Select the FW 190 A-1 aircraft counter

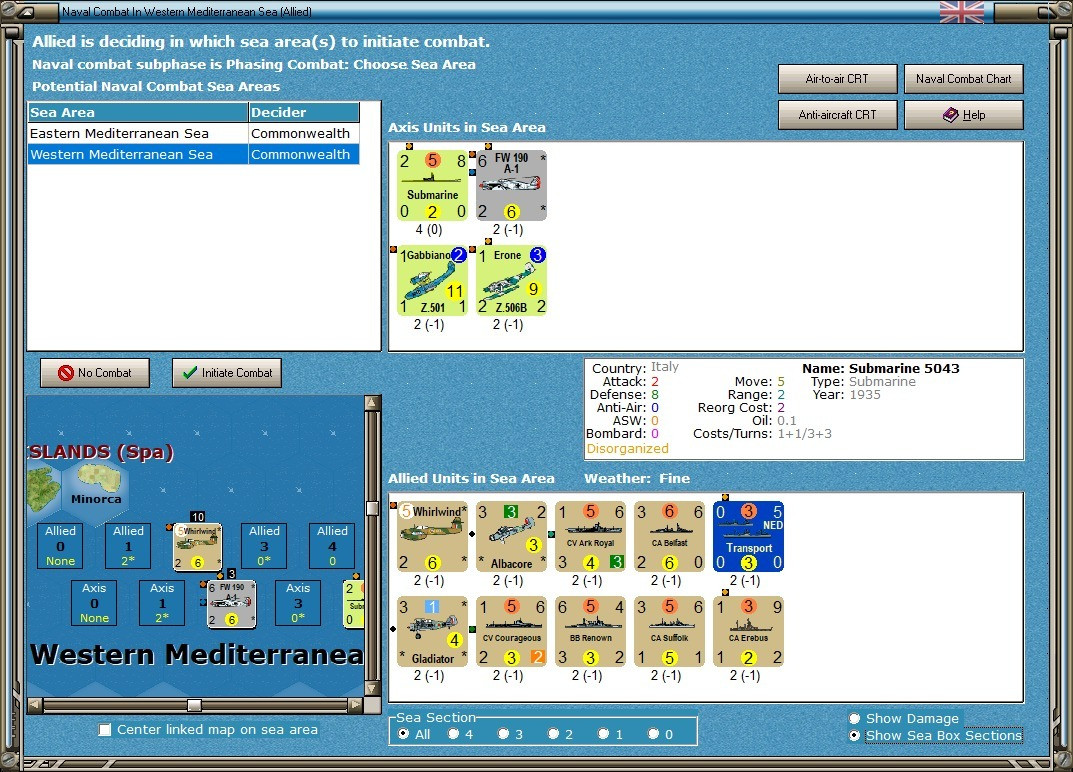[x=512, y=185]
